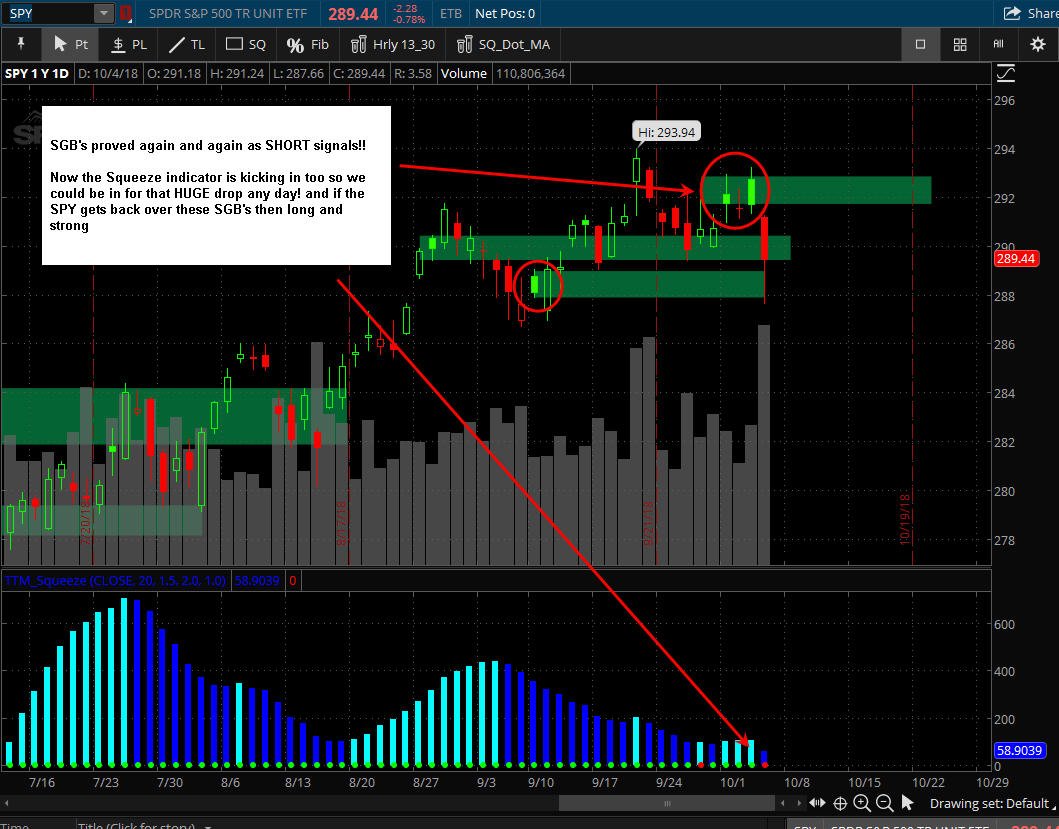Select the Price Level (PL) tool

[128, 45]
